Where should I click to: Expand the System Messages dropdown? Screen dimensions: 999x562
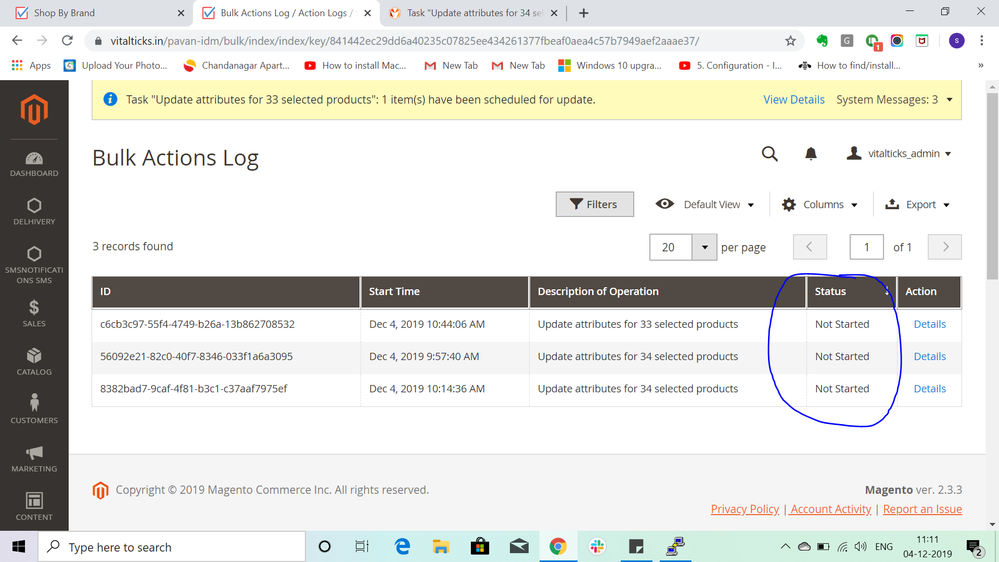[x=894, y=100]
